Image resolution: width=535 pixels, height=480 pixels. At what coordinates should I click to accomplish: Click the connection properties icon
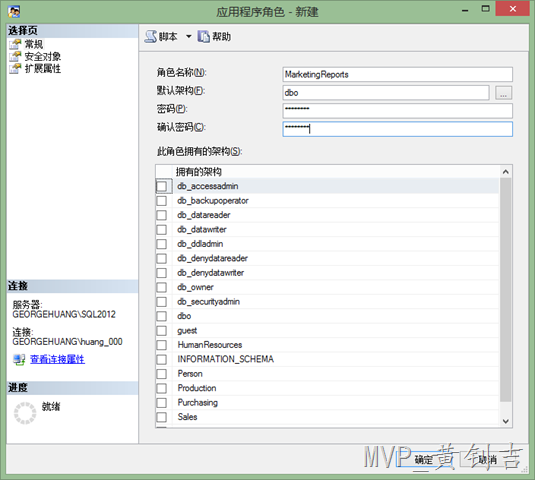click(x=19, y=359)
